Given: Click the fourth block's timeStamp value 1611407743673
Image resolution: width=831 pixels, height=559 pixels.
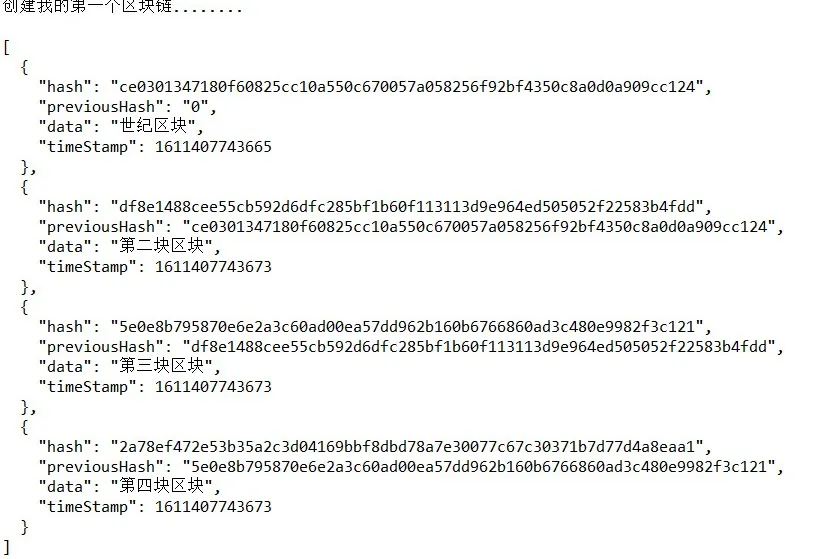Looking at the screenshot, I should pyautogui.click(x=213, y=507).
